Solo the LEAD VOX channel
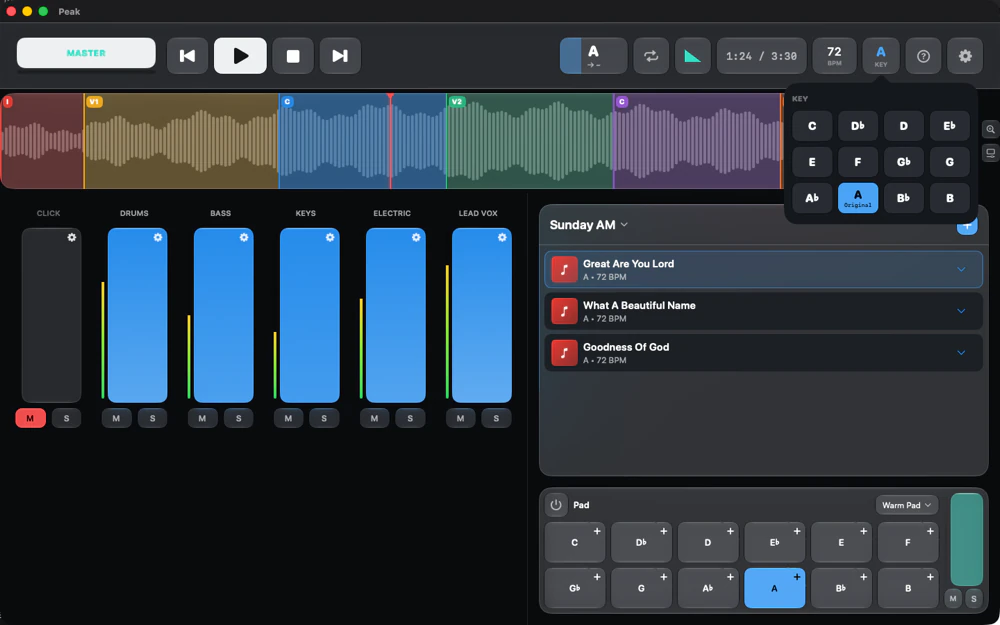 pos(496,418)
